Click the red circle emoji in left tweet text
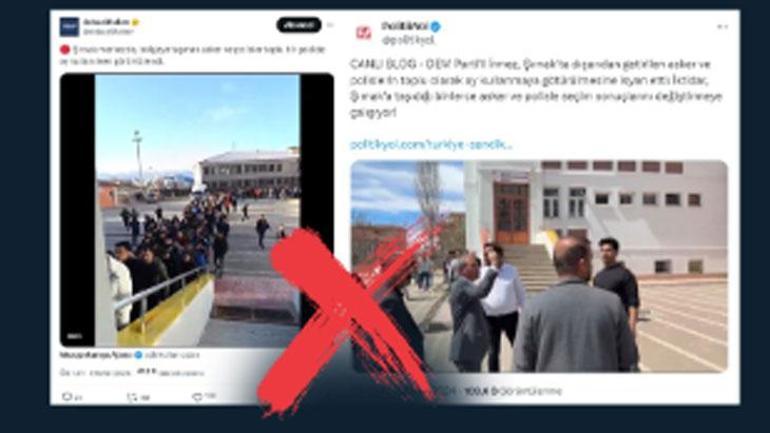Screen dimensions: 770x433 click(65, 50)
